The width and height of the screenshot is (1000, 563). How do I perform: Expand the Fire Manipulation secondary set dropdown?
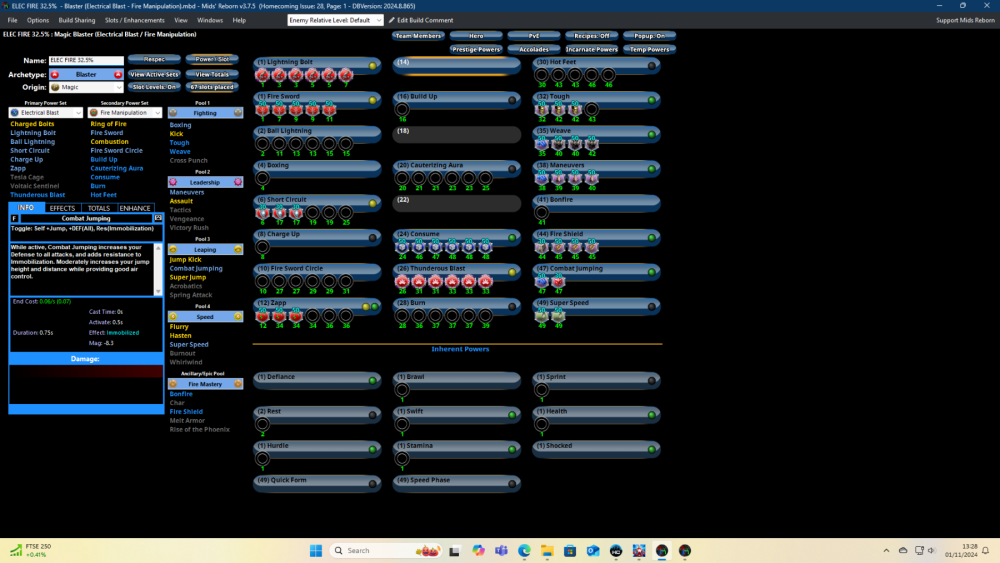[x=125, y=112]
